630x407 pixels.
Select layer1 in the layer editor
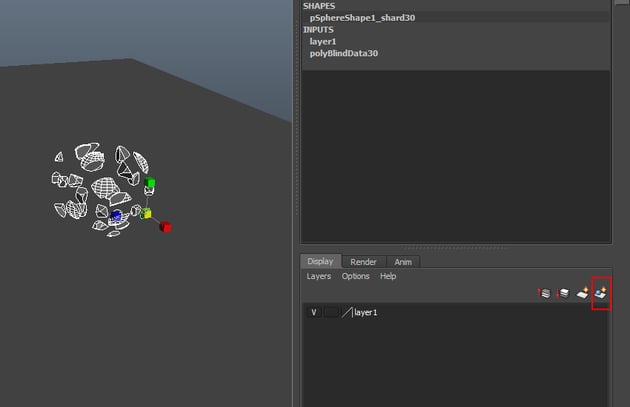pos(366,312)
